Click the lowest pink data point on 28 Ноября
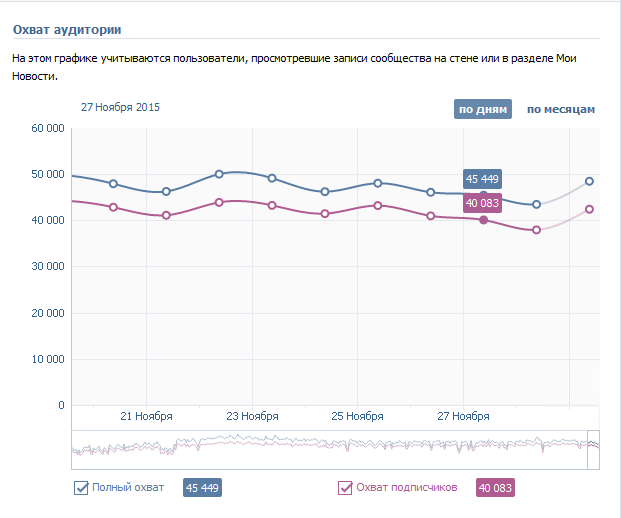 pyautogui.click(x=537, y=230)
